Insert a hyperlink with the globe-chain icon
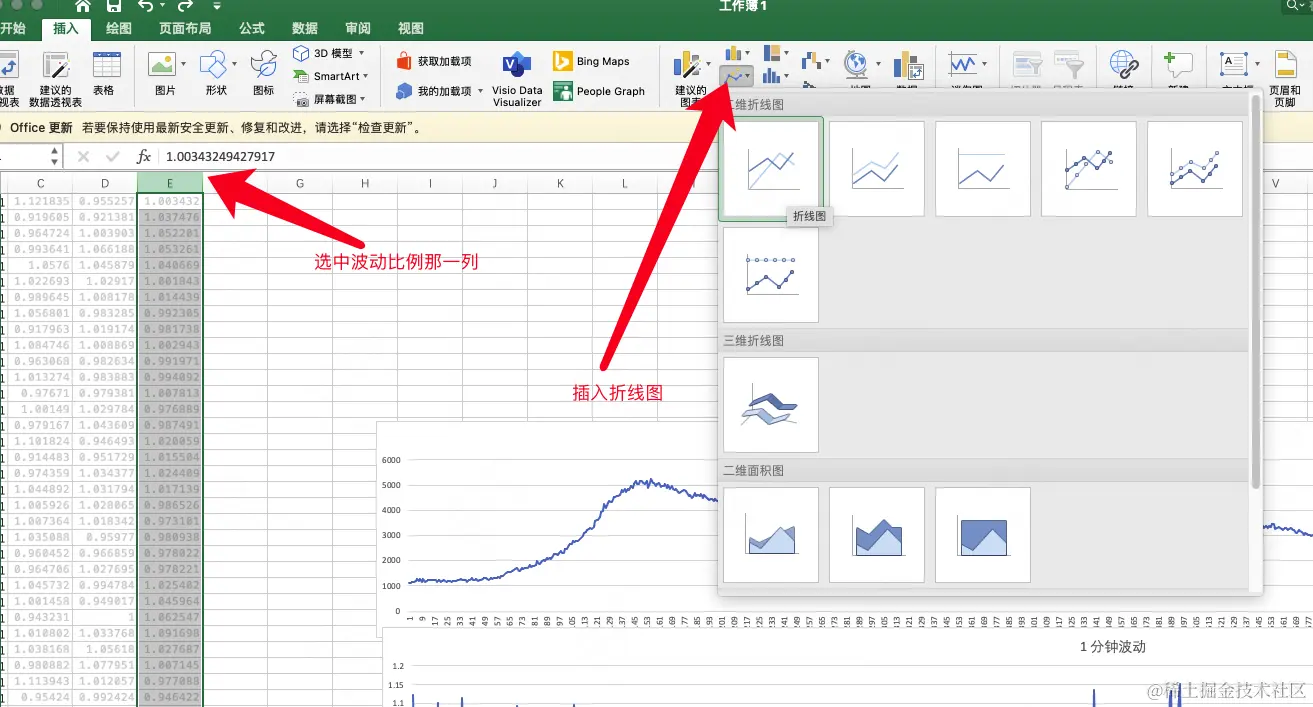 (1126, 66)
